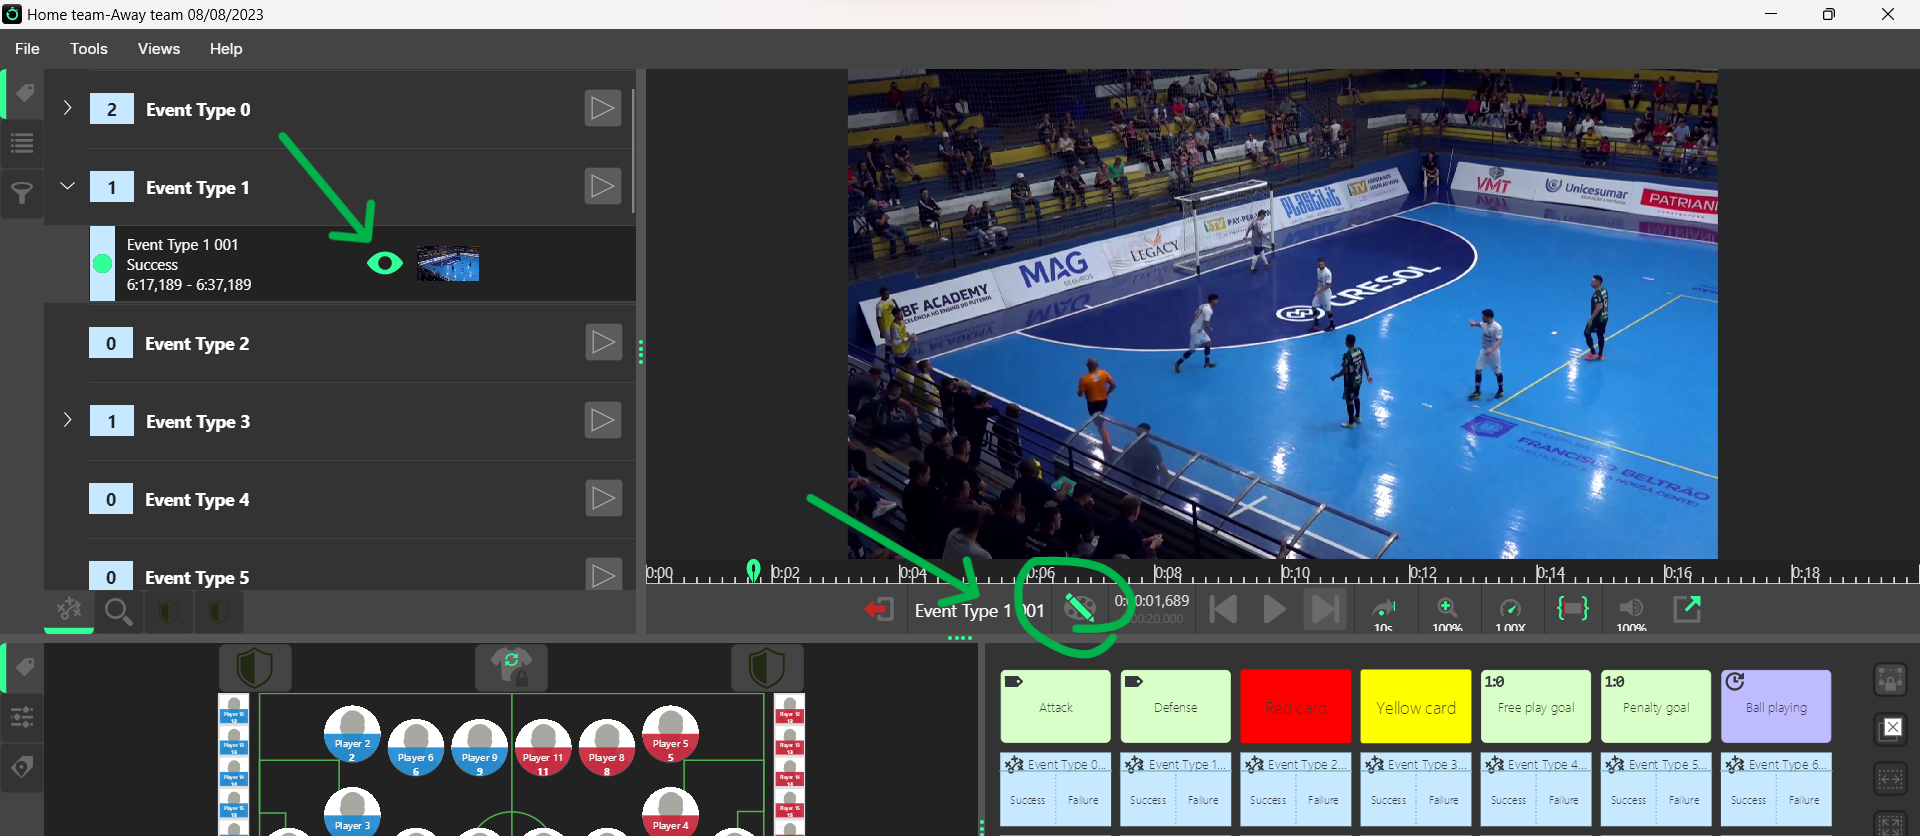Screen dimensions: 1920x836
Task: Play the video
Action: point(1274,609)
